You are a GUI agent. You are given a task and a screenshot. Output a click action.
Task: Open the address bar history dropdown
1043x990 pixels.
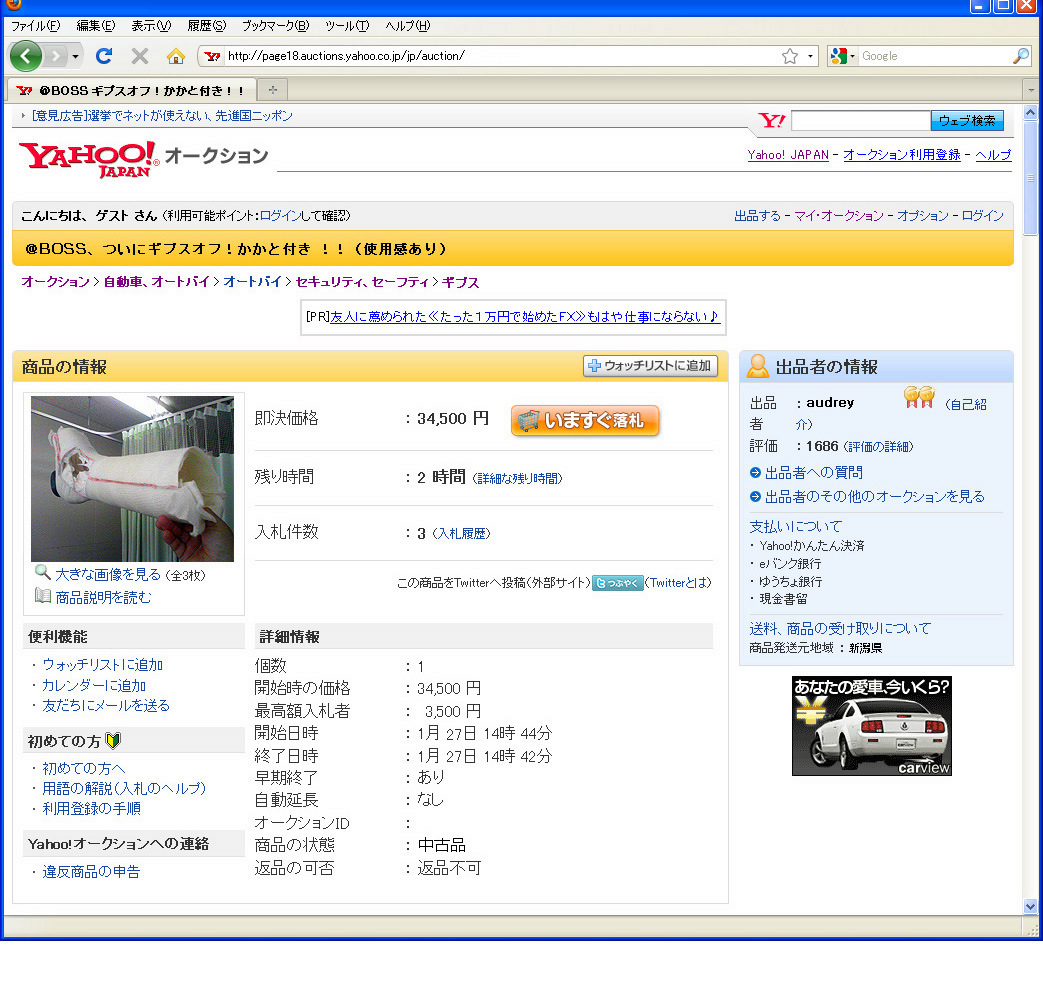(810, 56)
